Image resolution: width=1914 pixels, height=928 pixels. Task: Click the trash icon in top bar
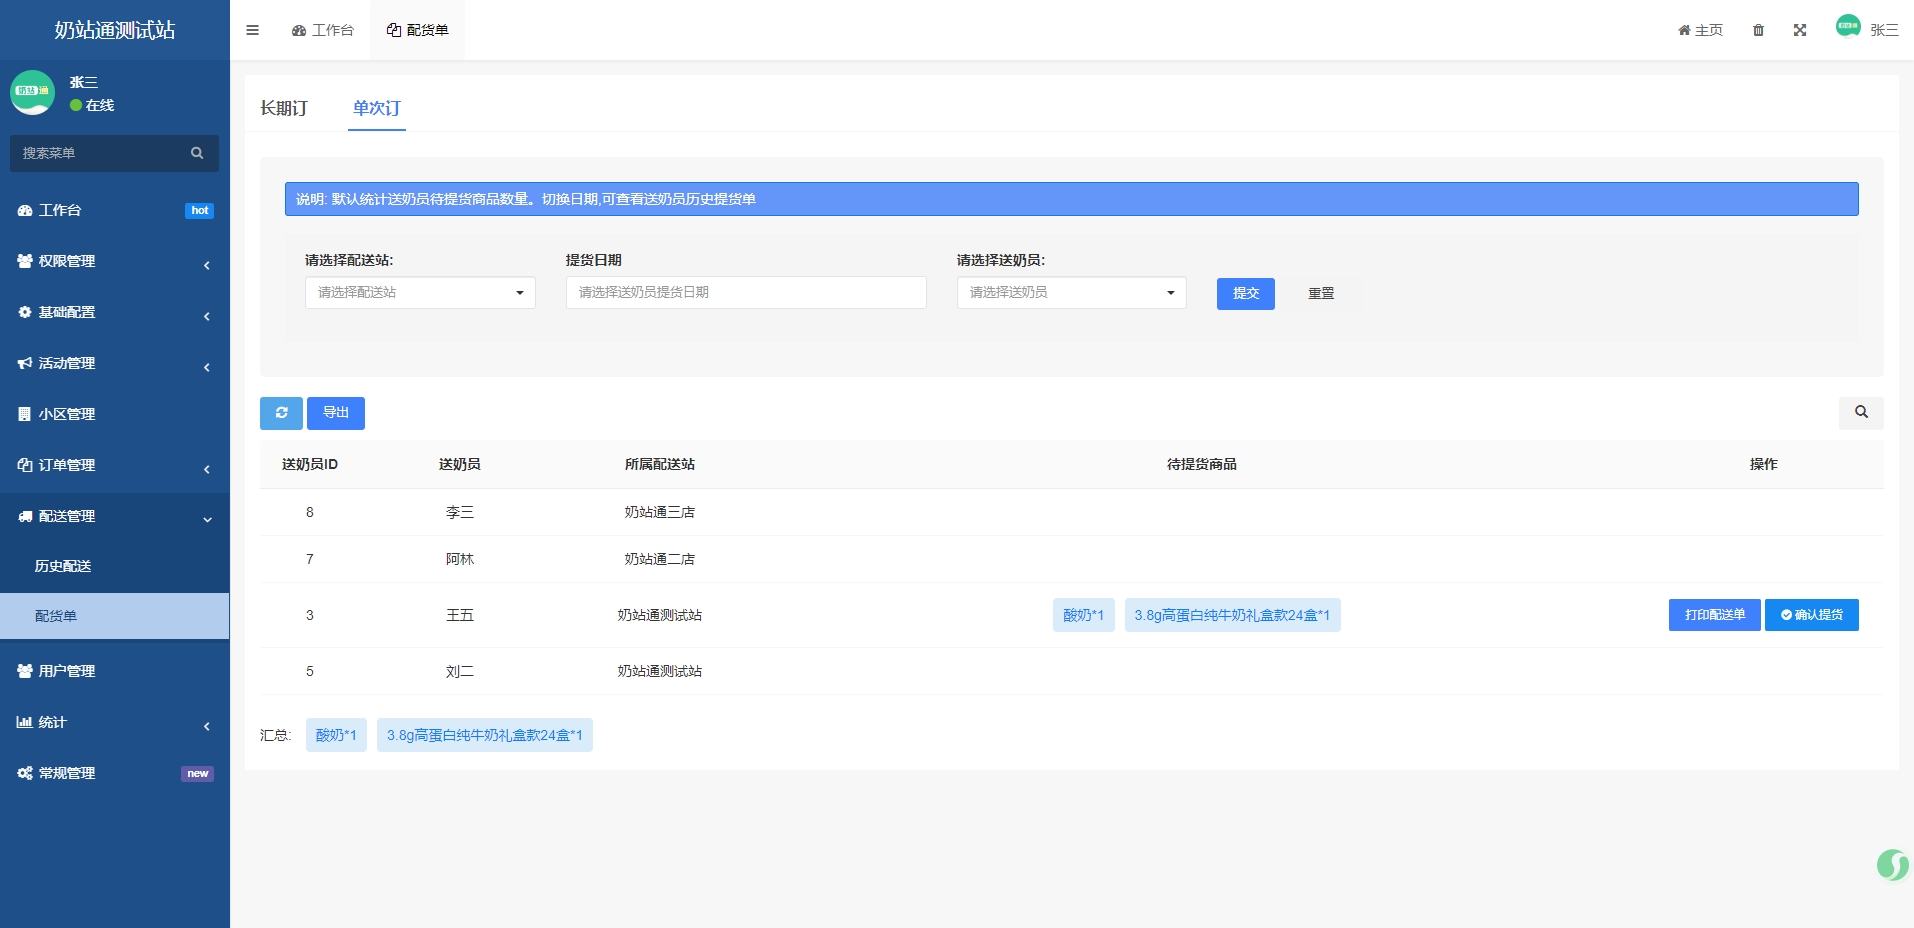point(1758,30)
